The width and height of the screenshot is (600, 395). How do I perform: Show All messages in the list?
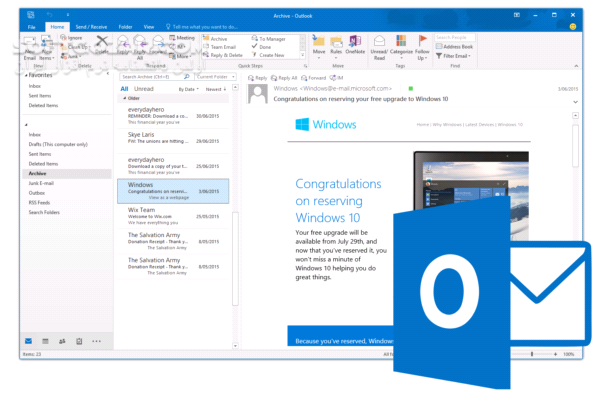coord(124,89)
